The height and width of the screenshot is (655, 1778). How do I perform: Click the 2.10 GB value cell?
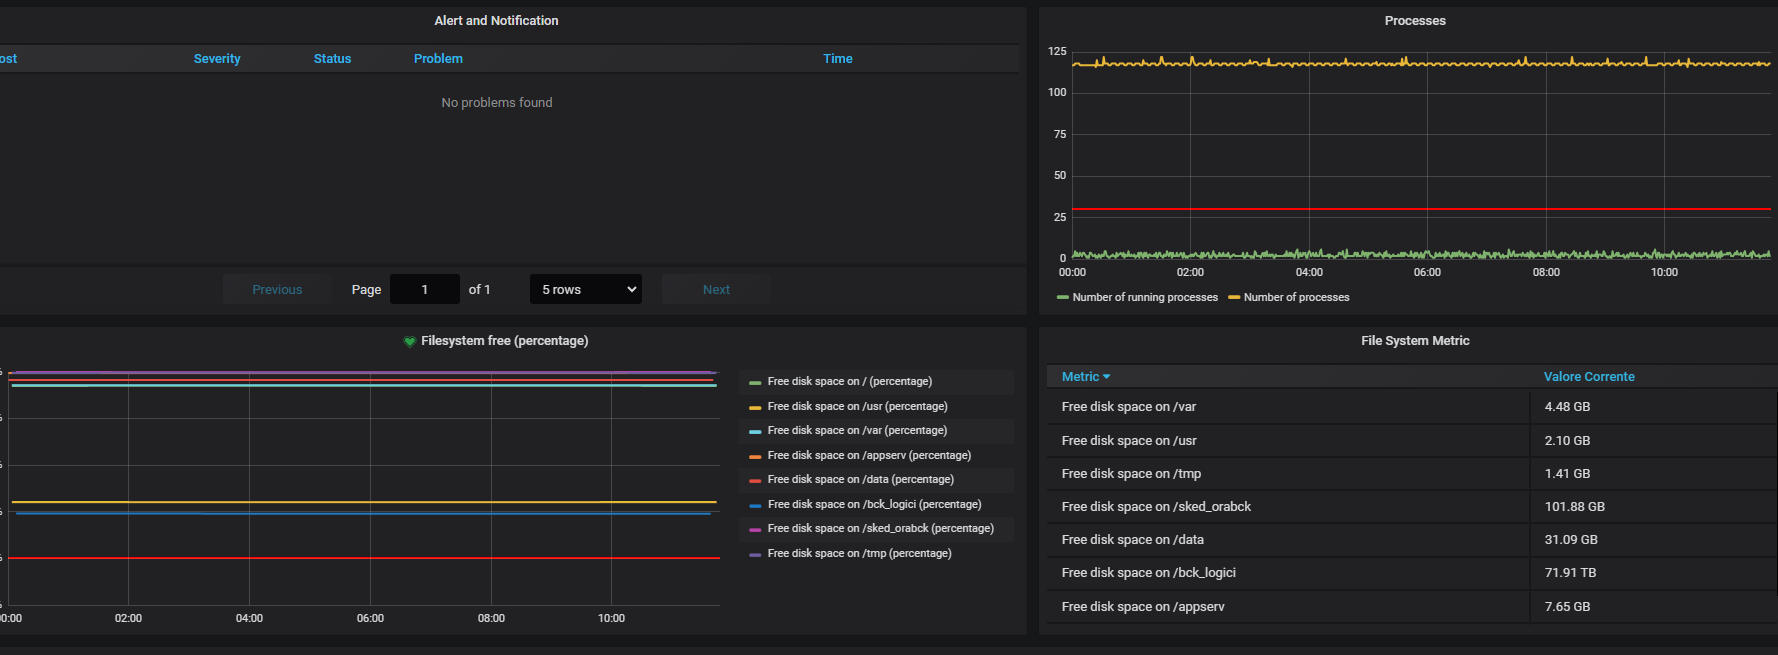coord(1653,440)
